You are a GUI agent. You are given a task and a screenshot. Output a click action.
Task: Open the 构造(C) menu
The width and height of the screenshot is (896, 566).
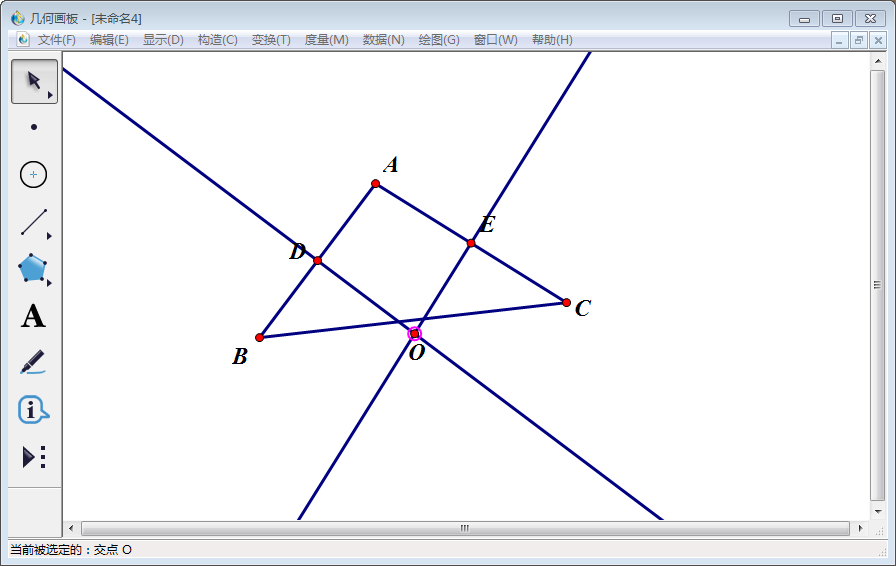point(217,40)
